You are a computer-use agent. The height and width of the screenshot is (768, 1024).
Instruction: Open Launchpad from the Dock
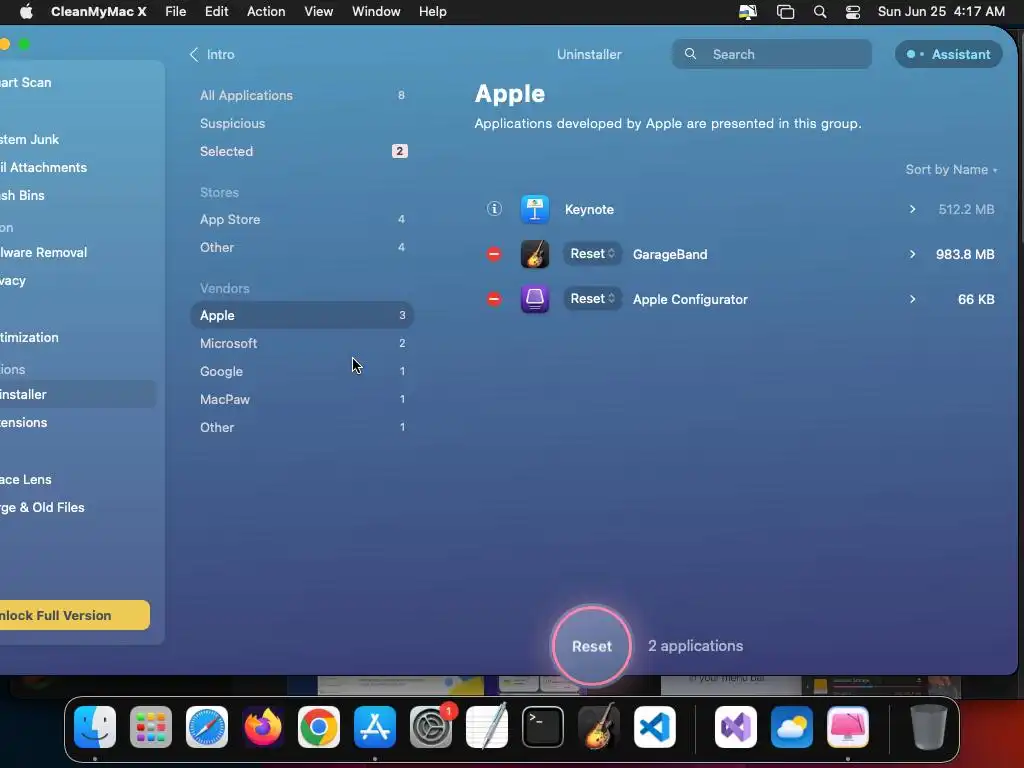coord(151,727)
